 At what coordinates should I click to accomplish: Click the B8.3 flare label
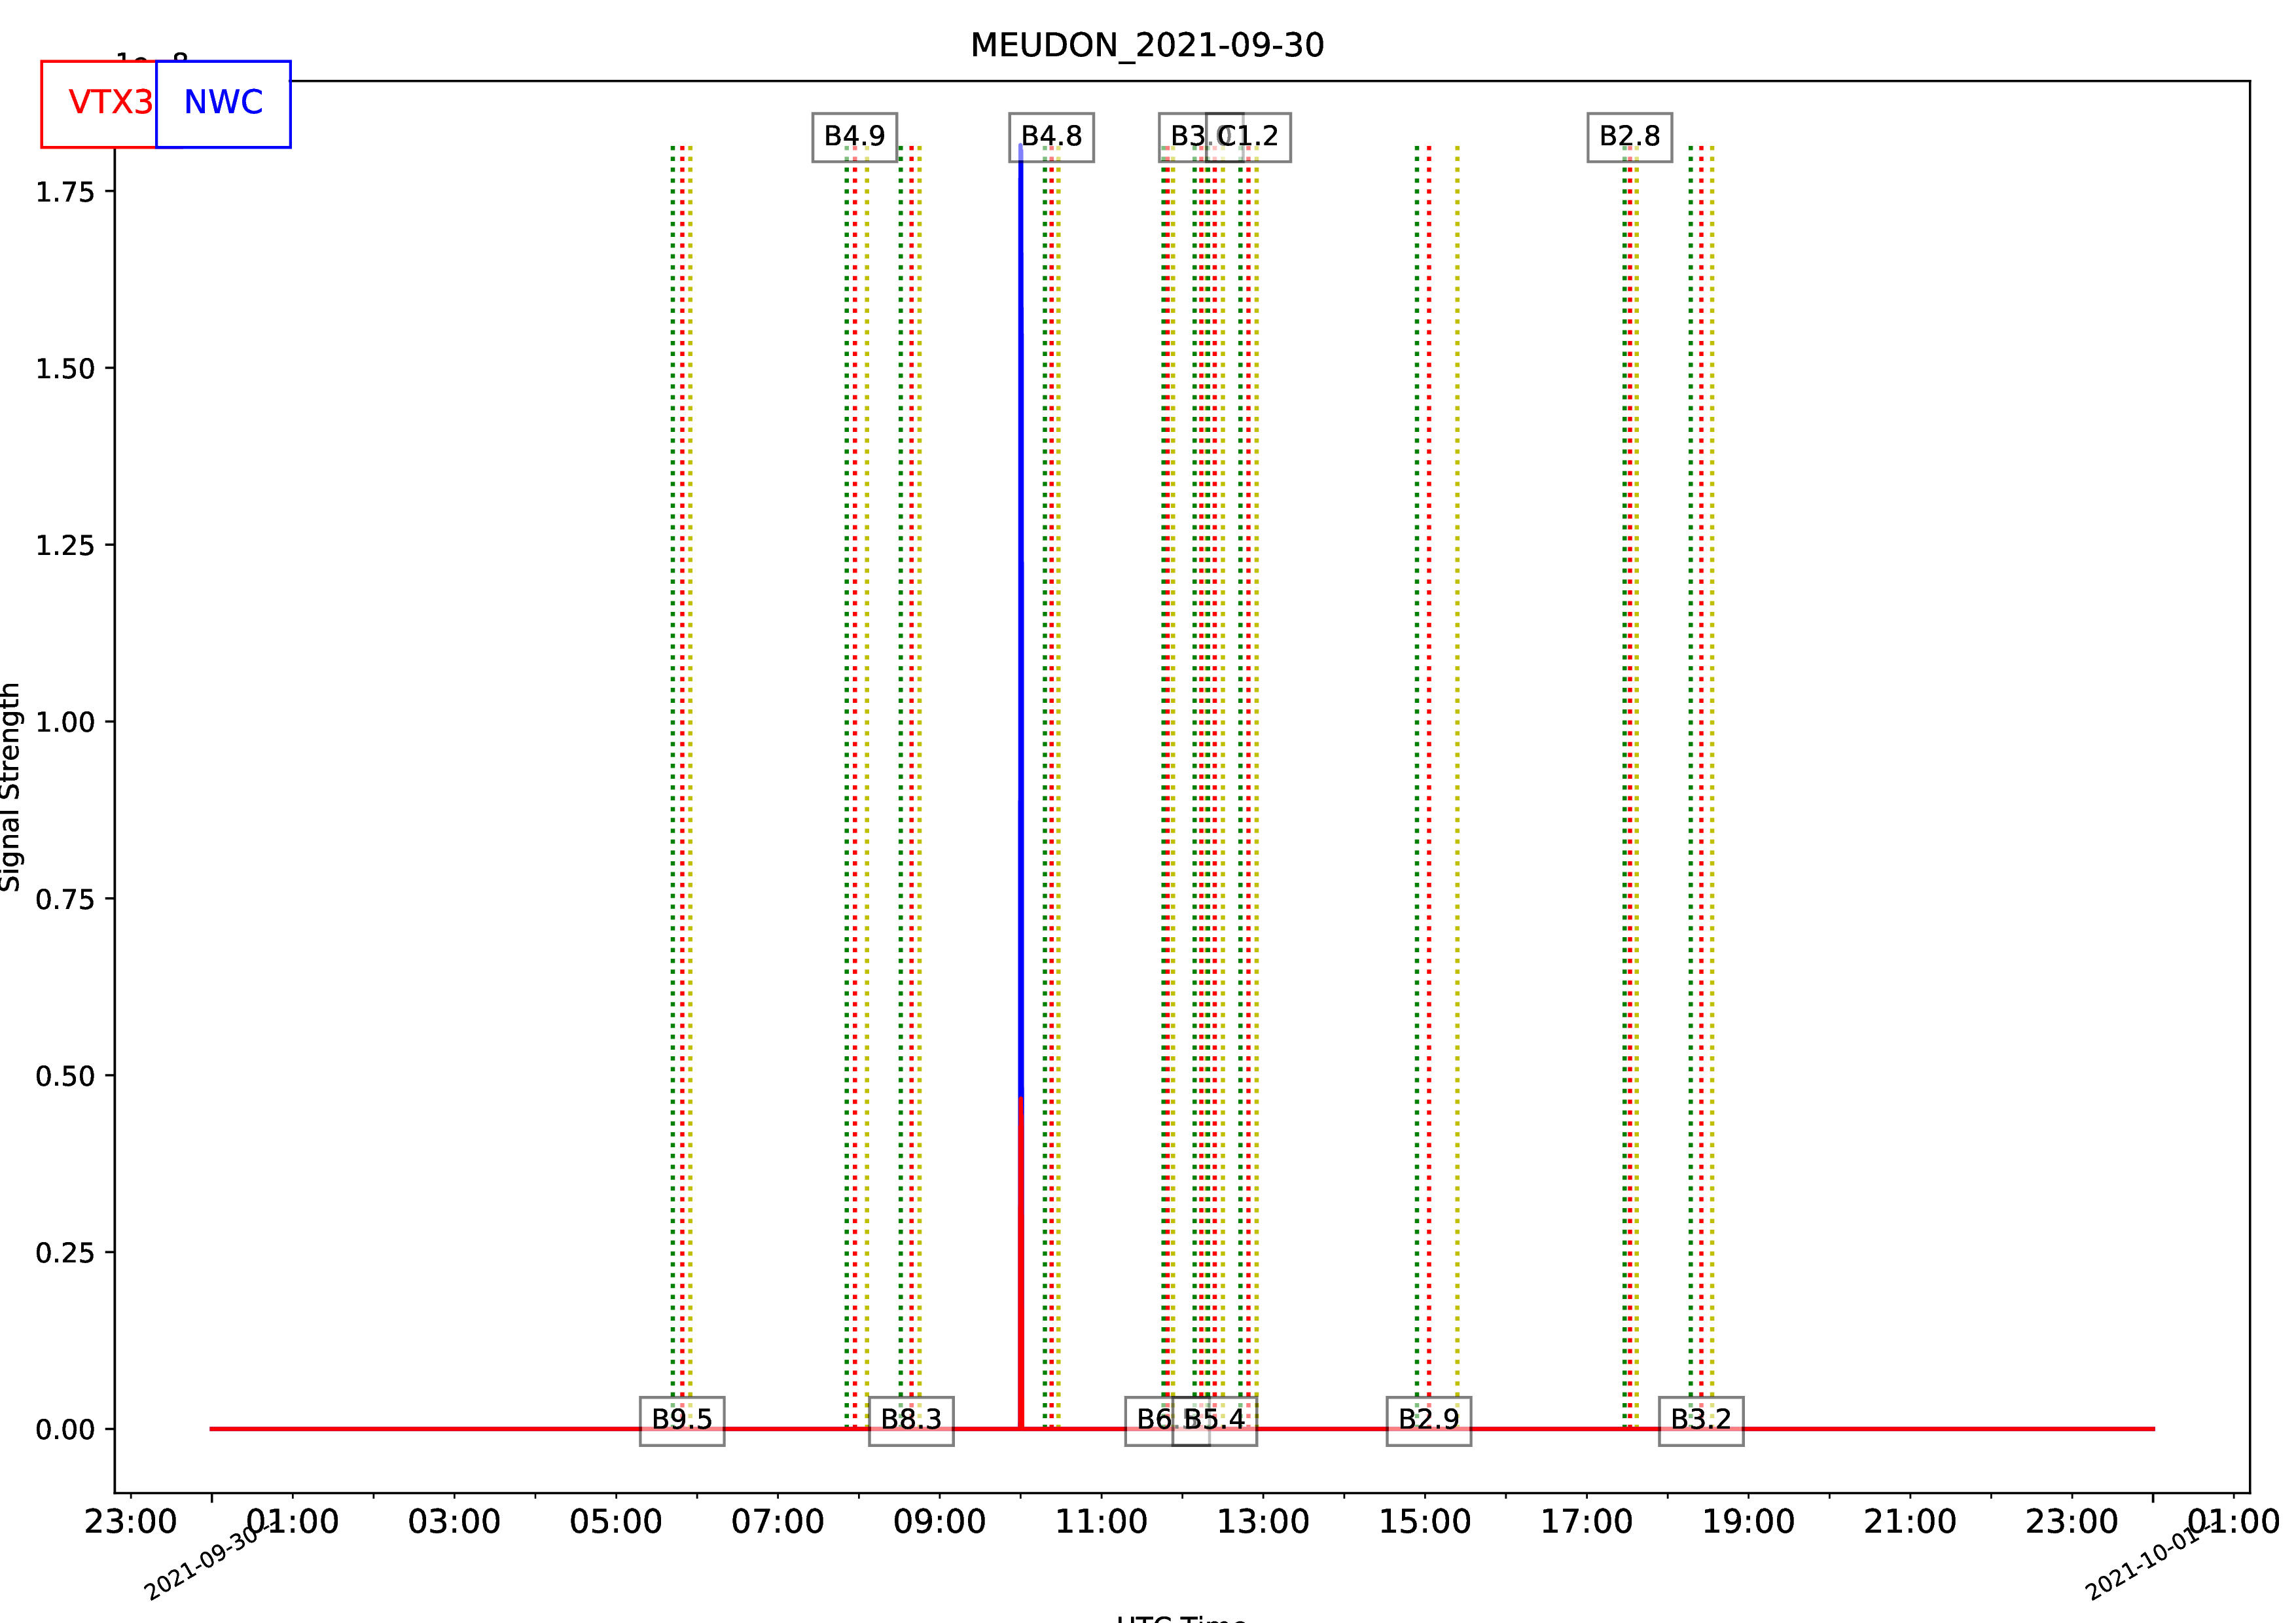pyautogui.click(x=911, y=1420)
